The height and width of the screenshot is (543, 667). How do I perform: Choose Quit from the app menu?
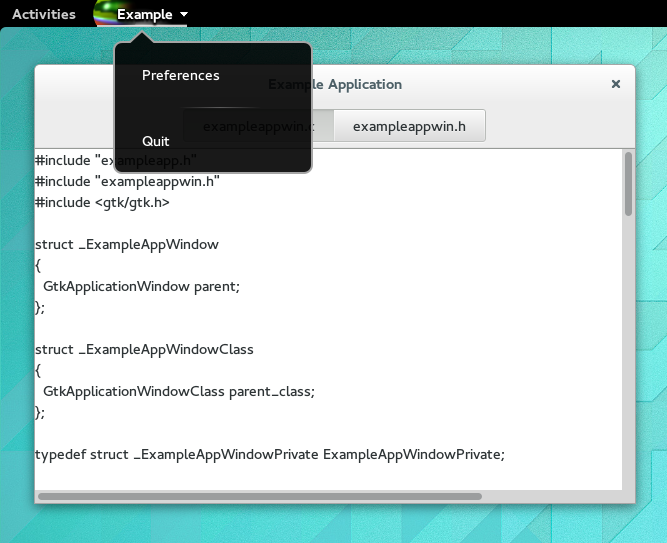click(156, 141)
